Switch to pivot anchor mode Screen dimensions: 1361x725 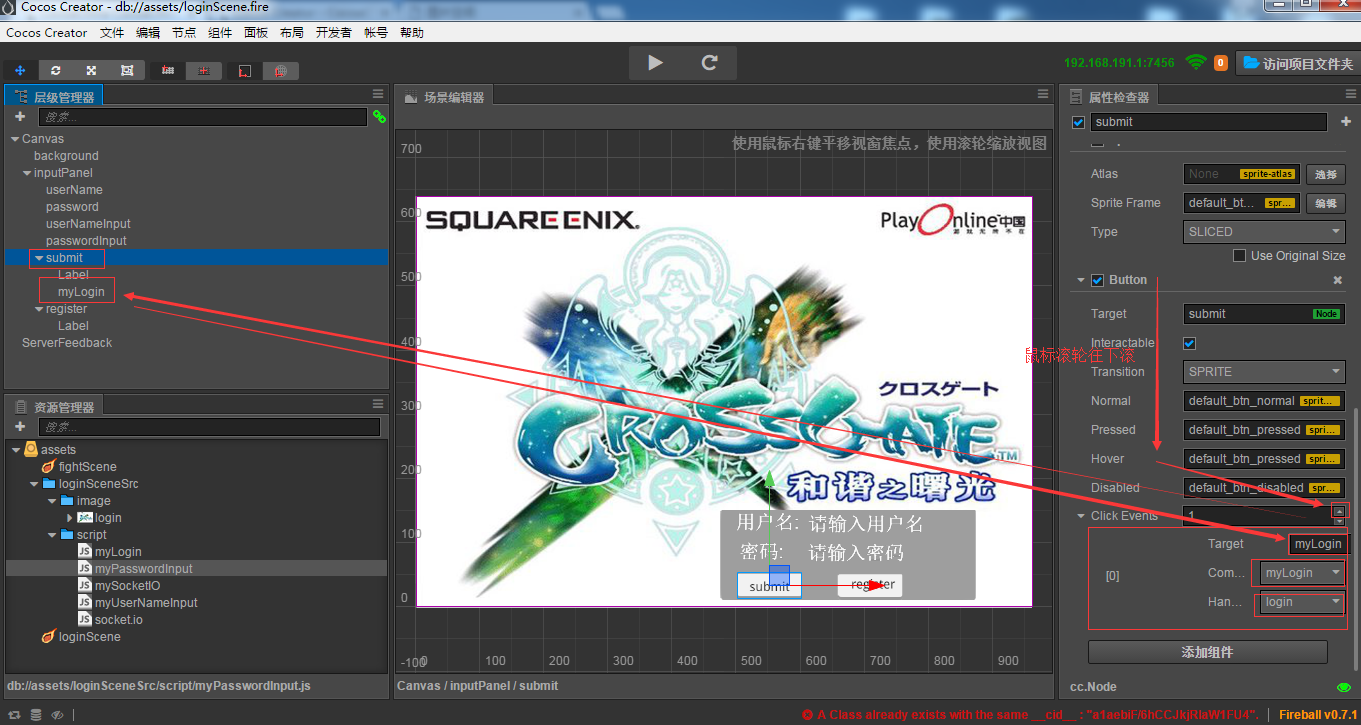pos(168,71)
